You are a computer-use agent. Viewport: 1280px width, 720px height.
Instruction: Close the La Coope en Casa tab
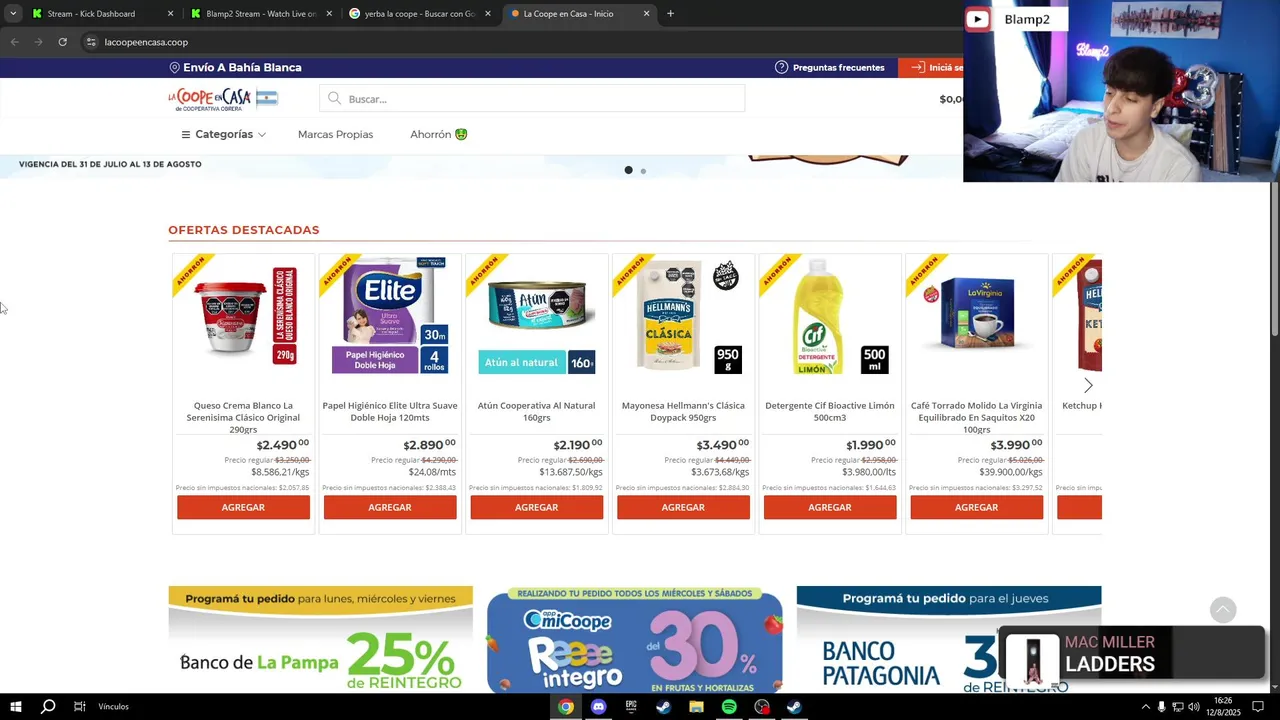tap(646, 14)
